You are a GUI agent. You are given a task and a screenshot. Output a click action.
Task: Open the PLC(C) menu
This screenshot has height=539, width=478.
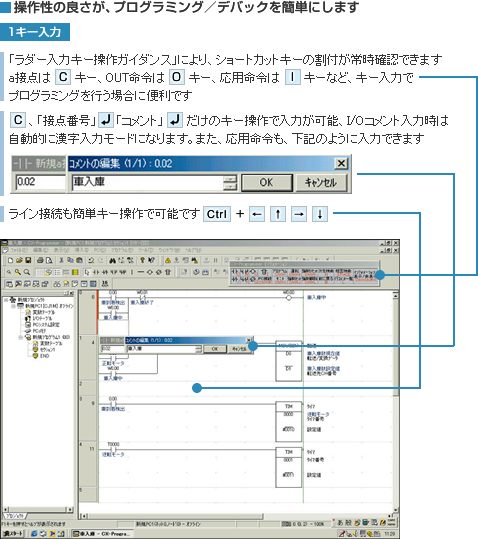pos(100,250)
